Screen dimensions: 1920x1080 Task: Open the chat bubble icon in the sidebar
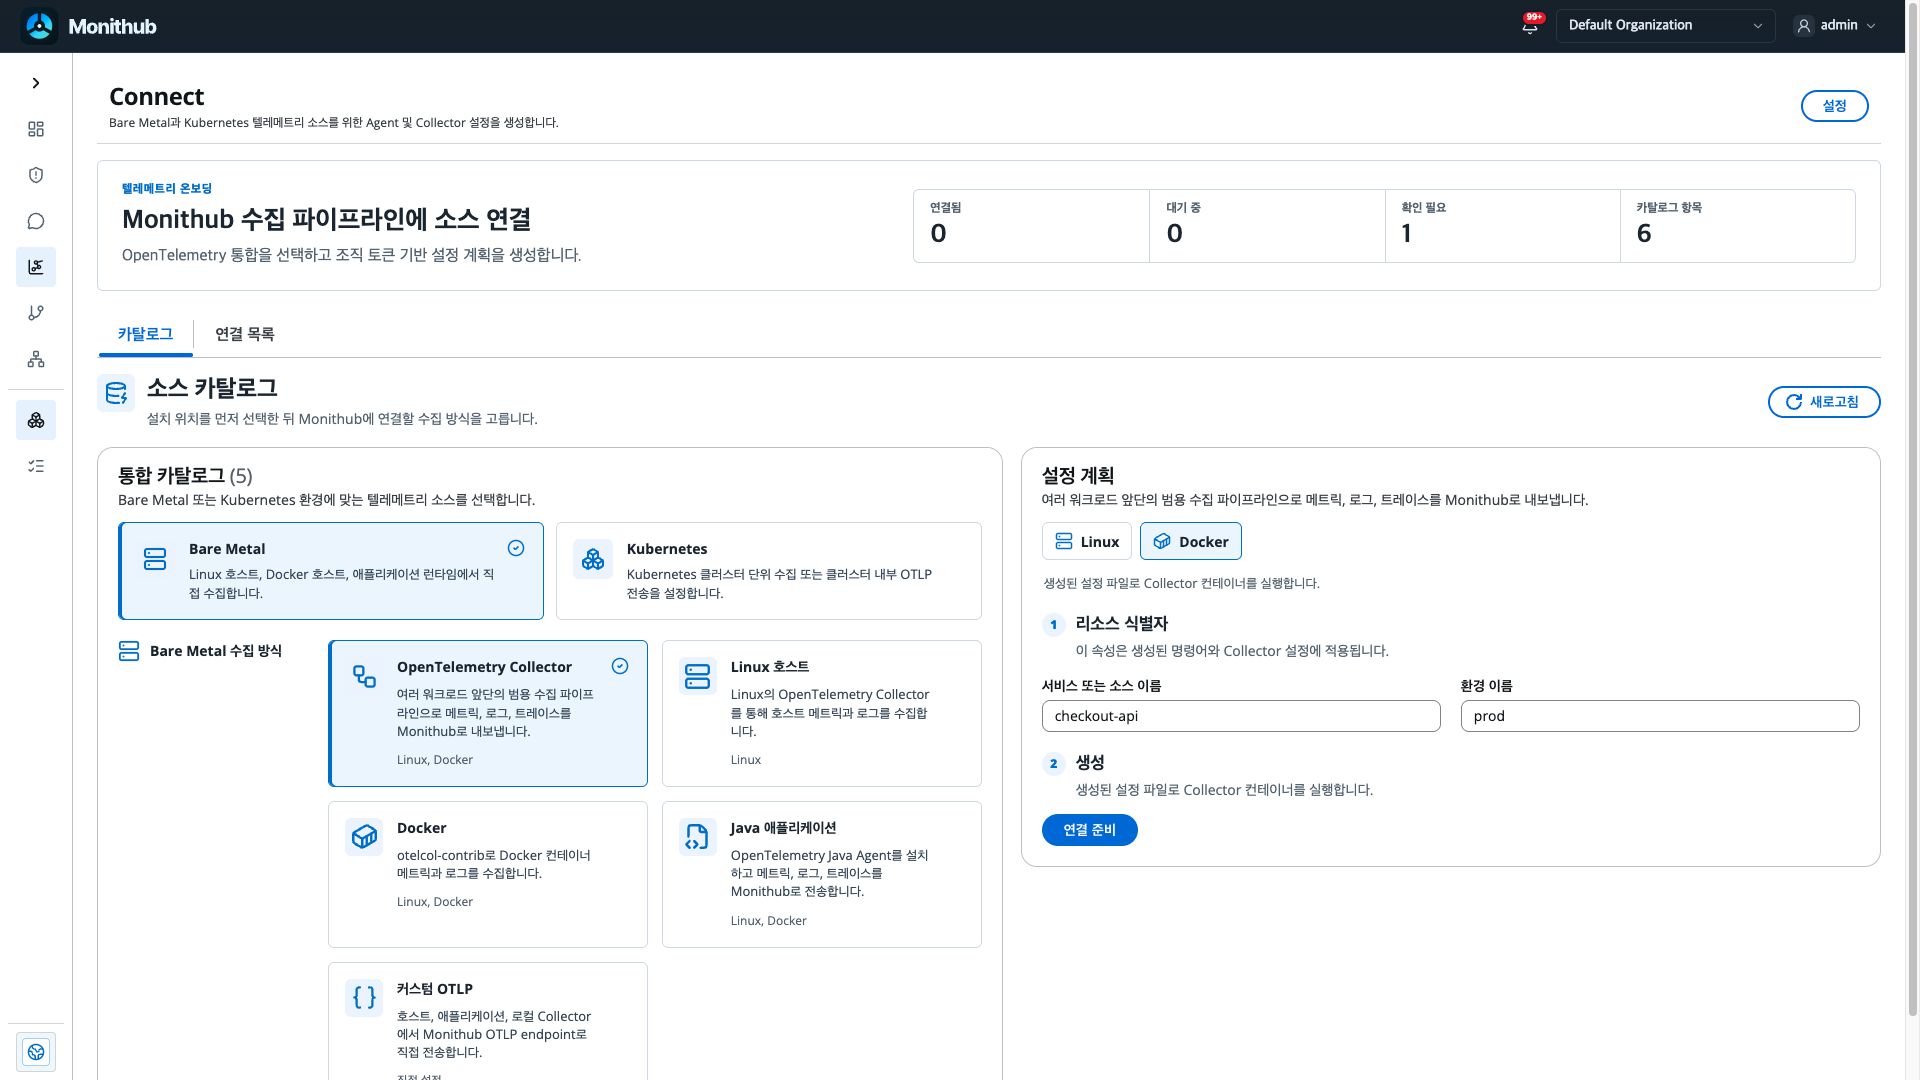tap(36, 221)
